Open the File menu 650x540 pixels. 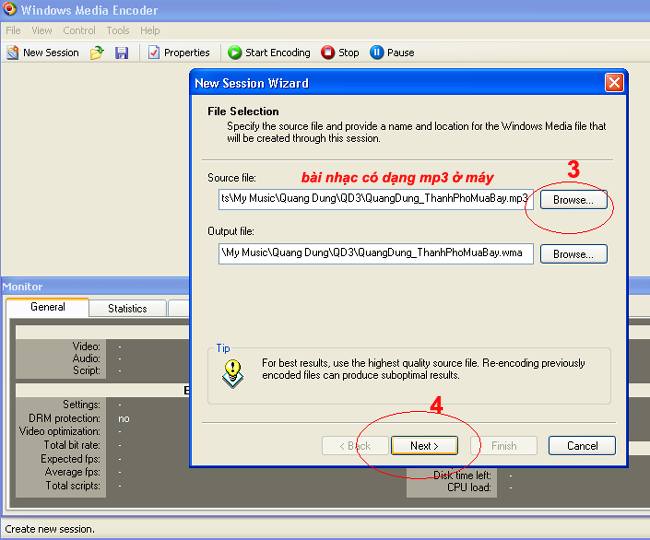(13, 31)
